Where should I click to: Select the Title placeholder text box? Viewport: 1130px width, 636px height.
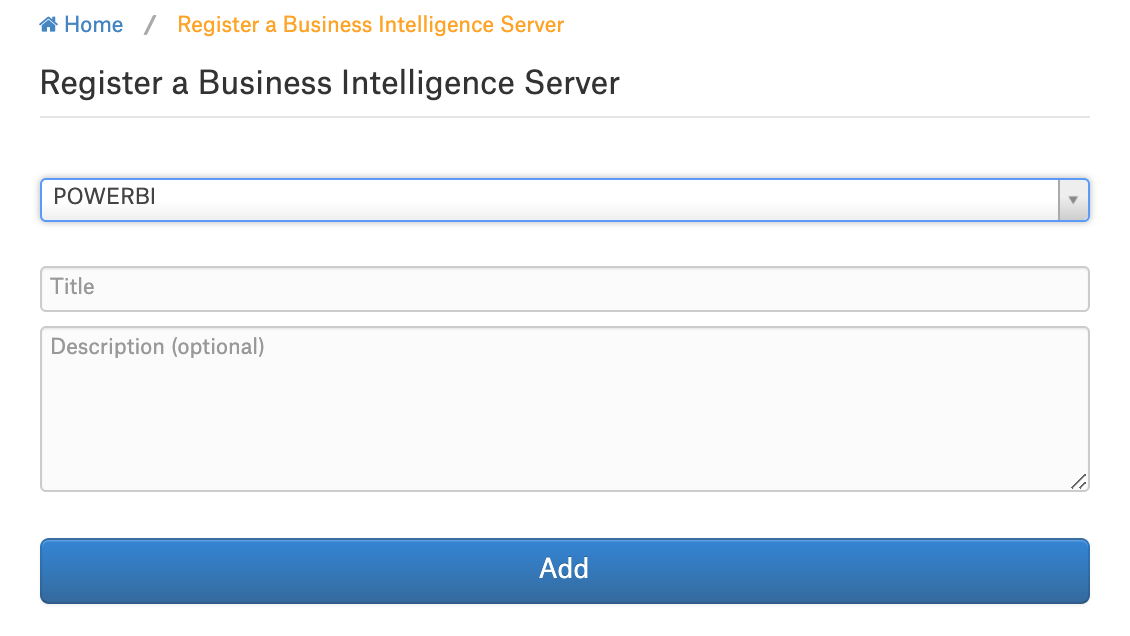pos(564,289)
